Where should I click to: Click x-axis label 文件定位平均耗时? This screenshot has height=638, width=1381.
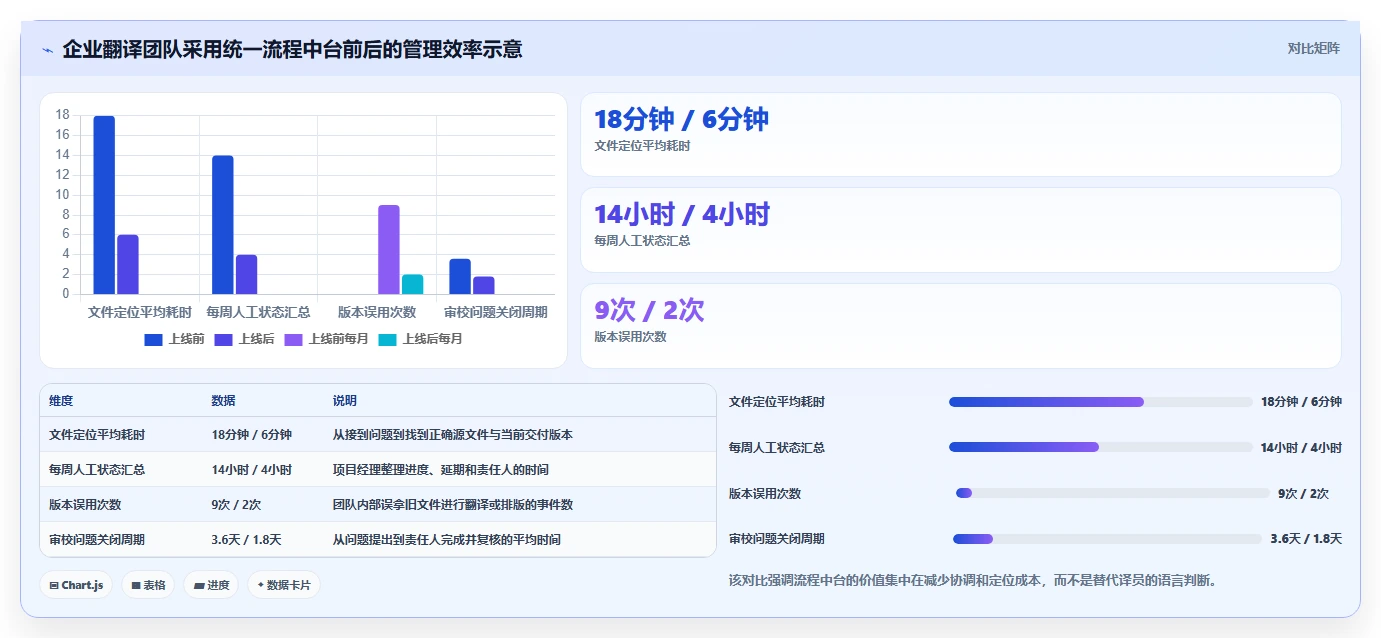pyautogui.click(x=140, y=312)
